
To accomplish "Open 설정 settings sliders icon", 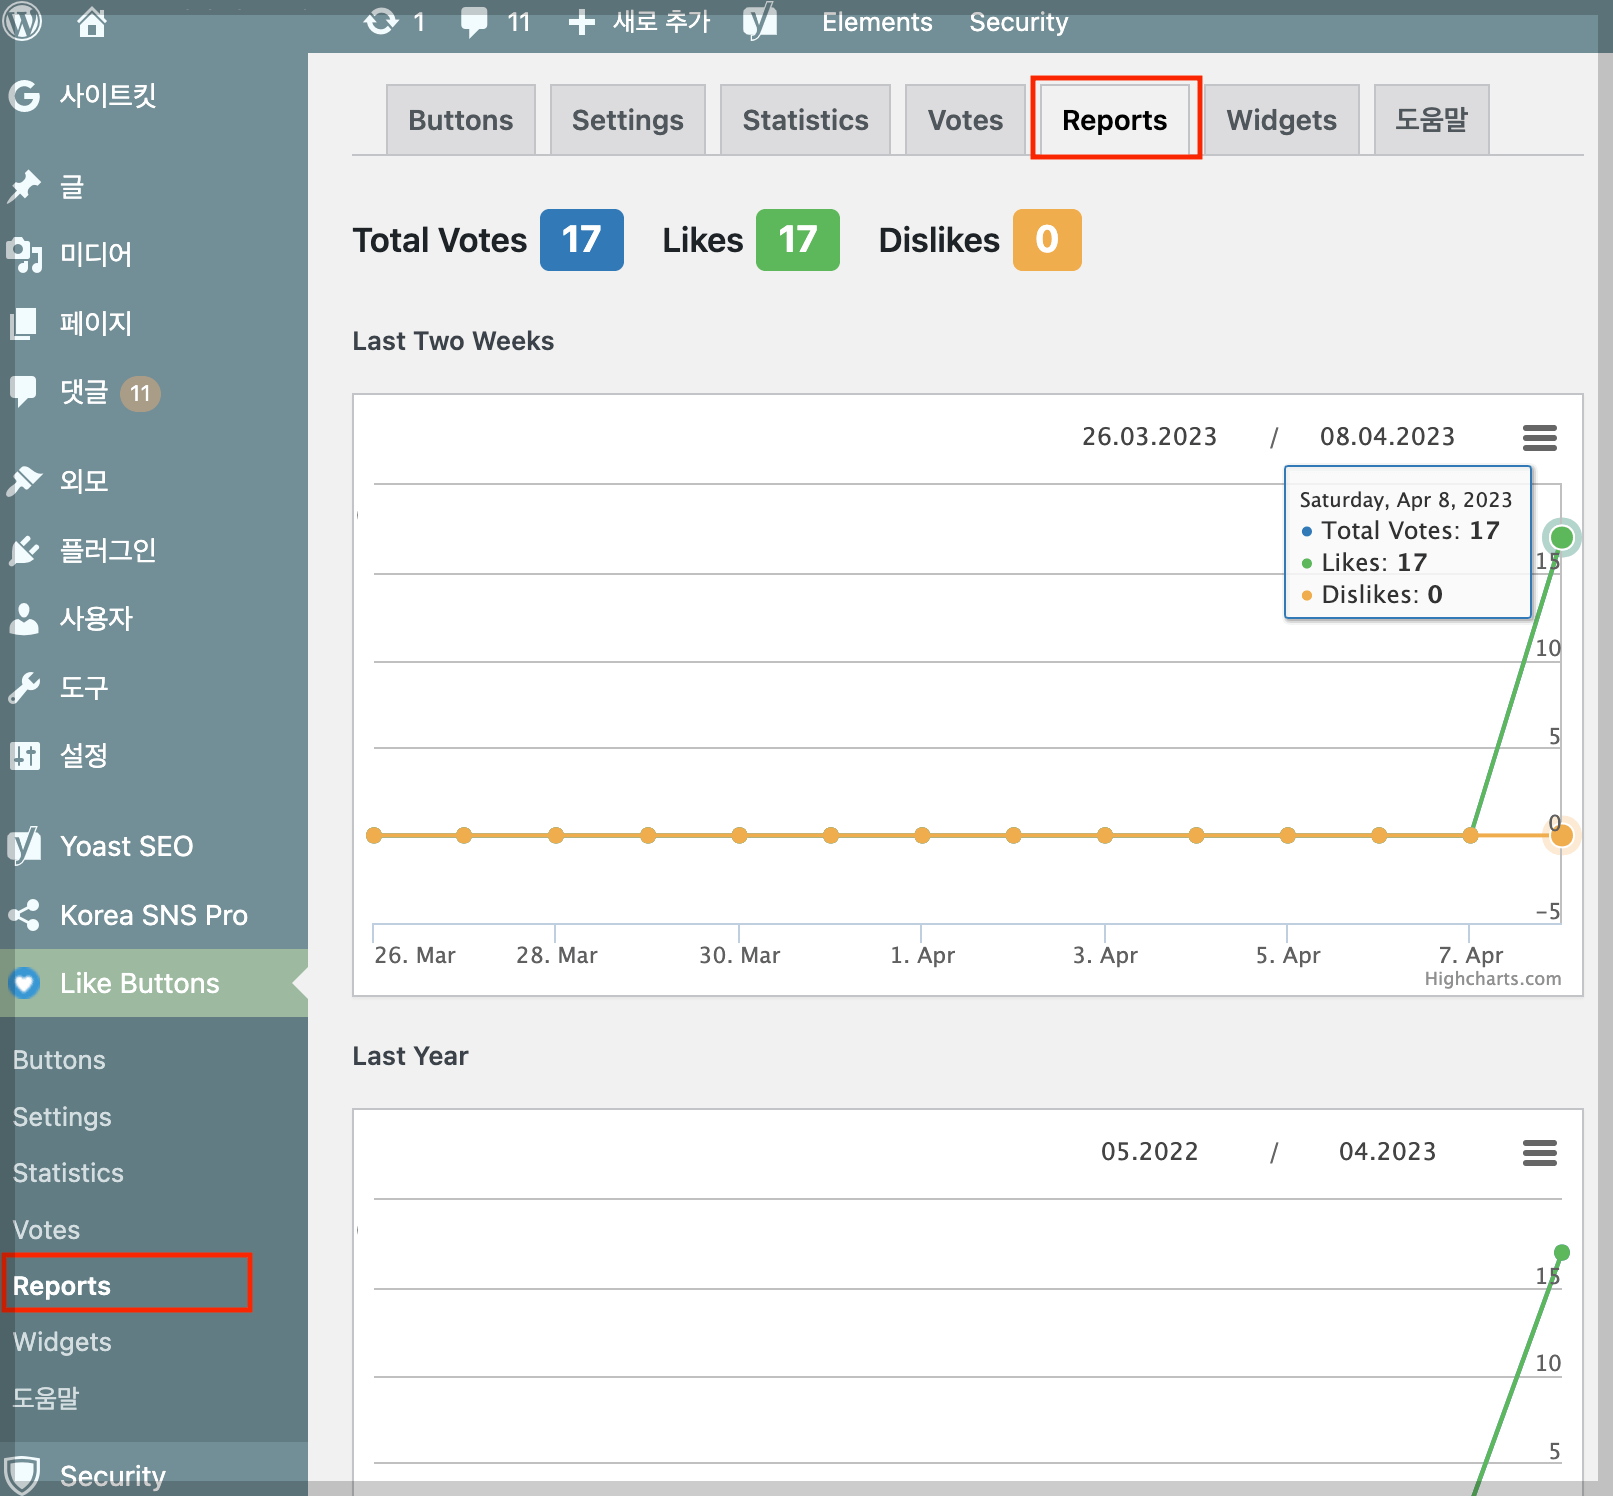I will click(24, 756).
